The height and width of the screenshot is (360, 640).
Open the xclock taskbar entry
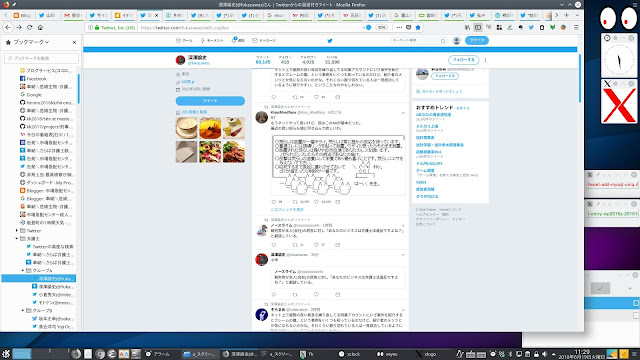point(350,354)
